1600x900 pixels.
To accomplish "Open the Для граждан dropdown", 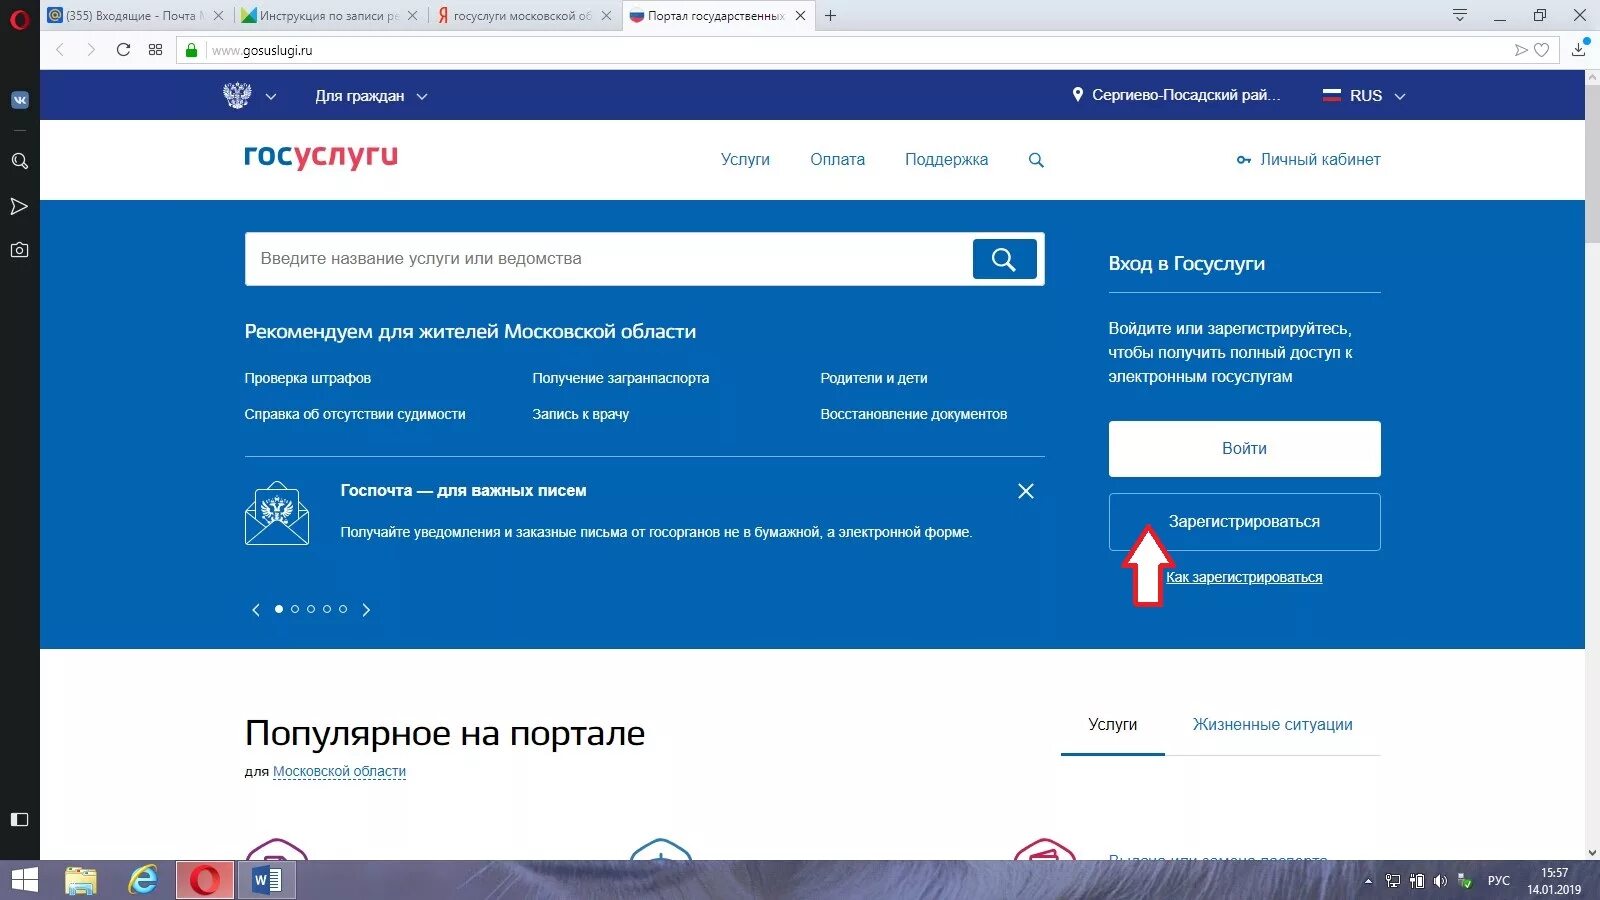I will pos(371,96).
